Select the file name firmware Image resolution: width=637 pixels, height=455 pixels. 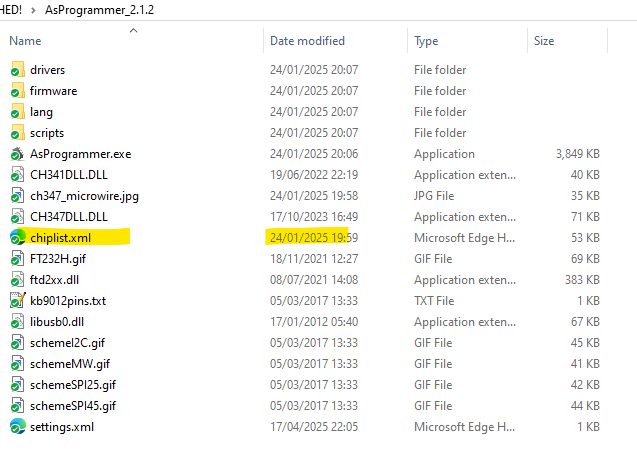tap(54, 91)
